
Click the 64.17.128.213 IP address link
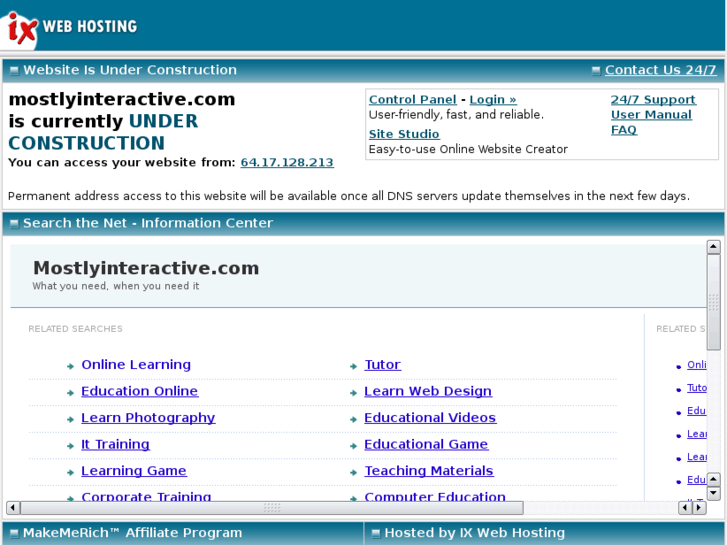(287, 162)
